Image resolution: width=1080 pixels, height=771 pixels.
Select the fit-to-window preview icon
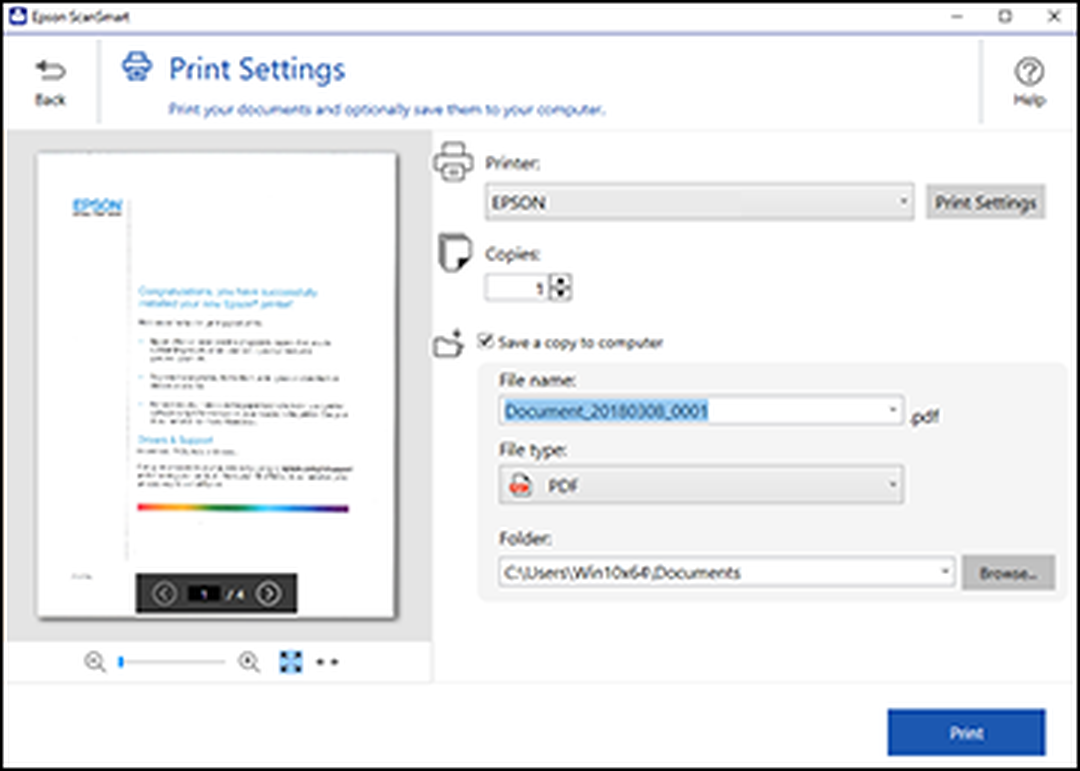291,662
